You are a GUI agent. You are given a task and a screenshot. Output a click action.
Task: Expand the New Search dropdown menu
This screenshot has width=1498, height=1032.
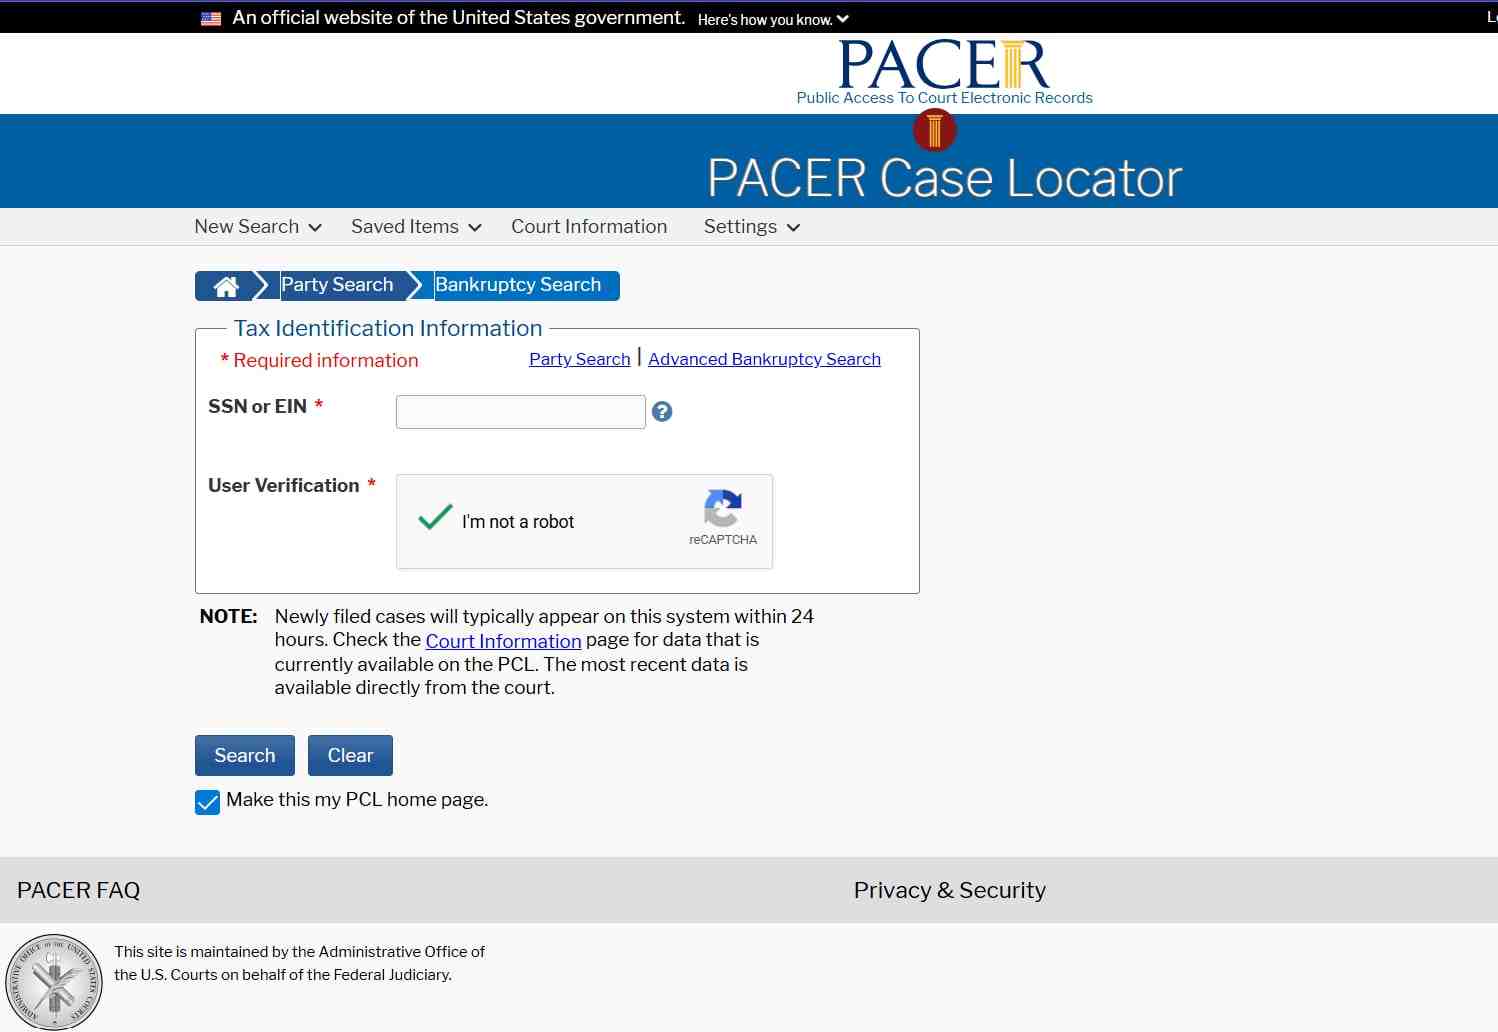pyautogui.click(x=258, y=227)
